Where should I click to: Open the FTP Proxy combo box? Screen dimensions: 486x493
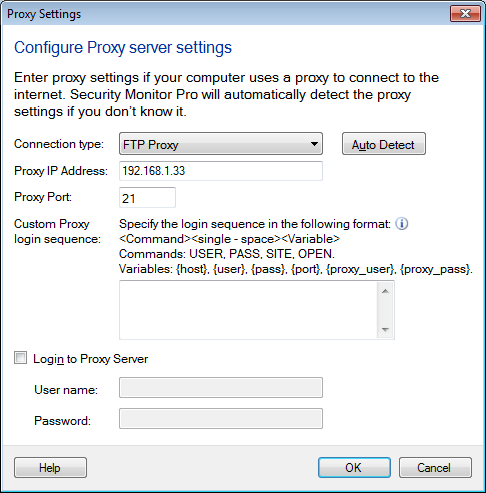221,144
